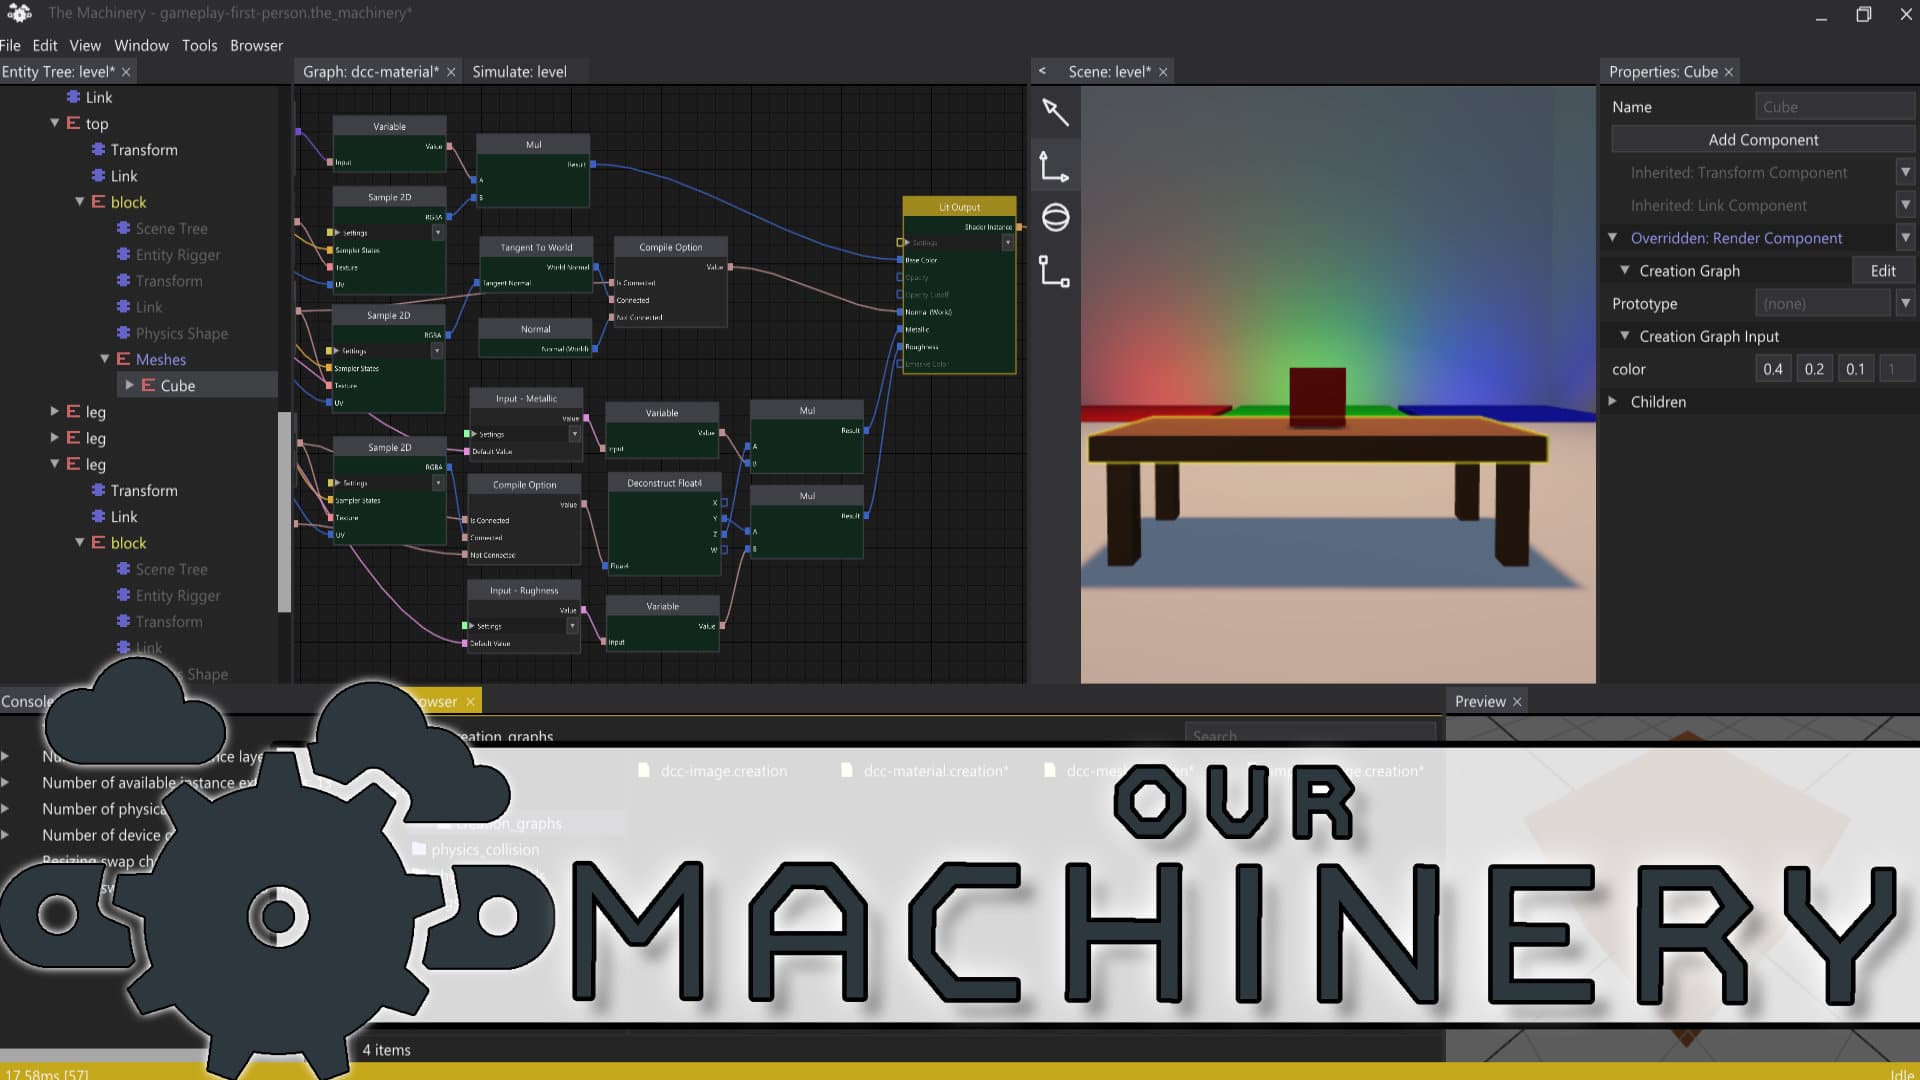The height and width of the screenshot is (1080, 1920).
Task: Activate the scale gizmo tool
Action: (x=1055, y=271)
